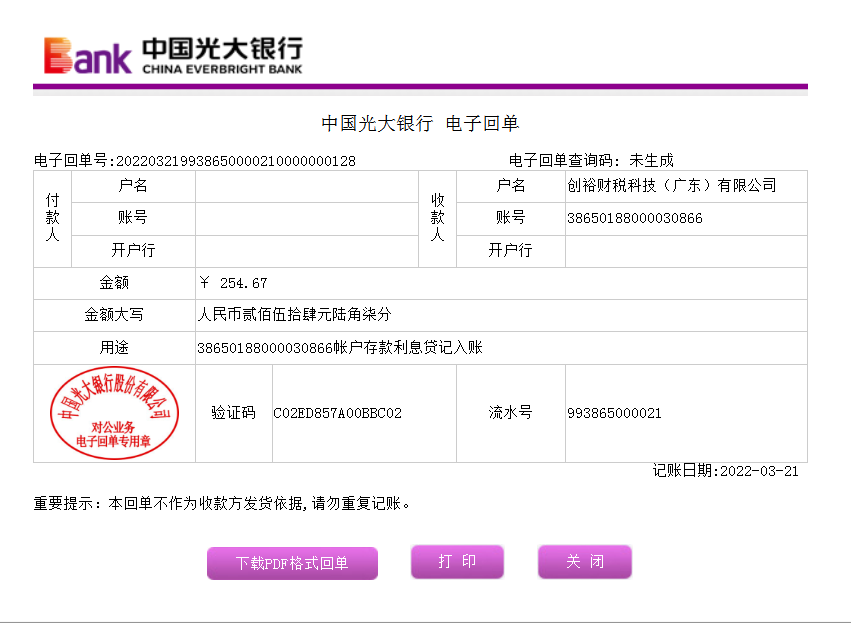Click the 金额 label
The height and width of the screenshot is (623, 851).
point(114,283)
